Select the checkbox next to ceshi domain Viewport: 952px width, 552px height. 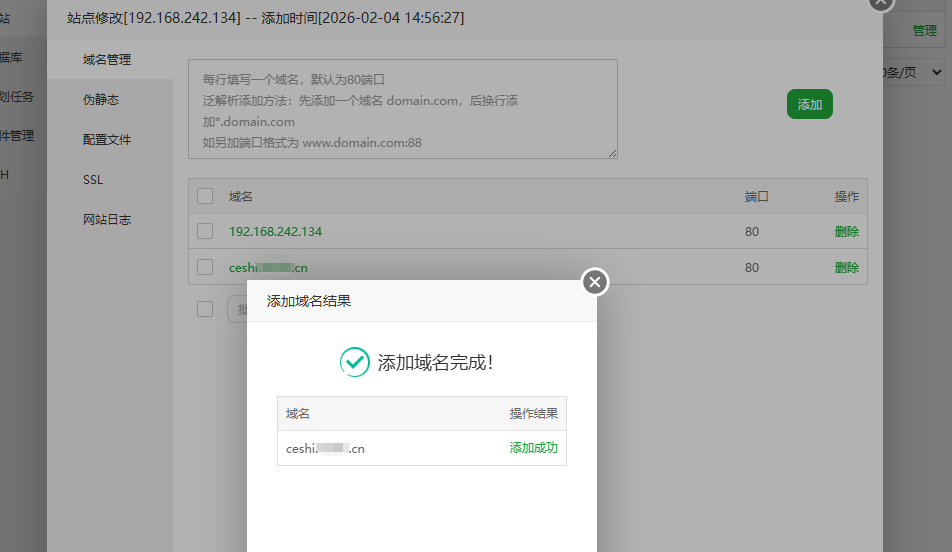tap(205, 267)
